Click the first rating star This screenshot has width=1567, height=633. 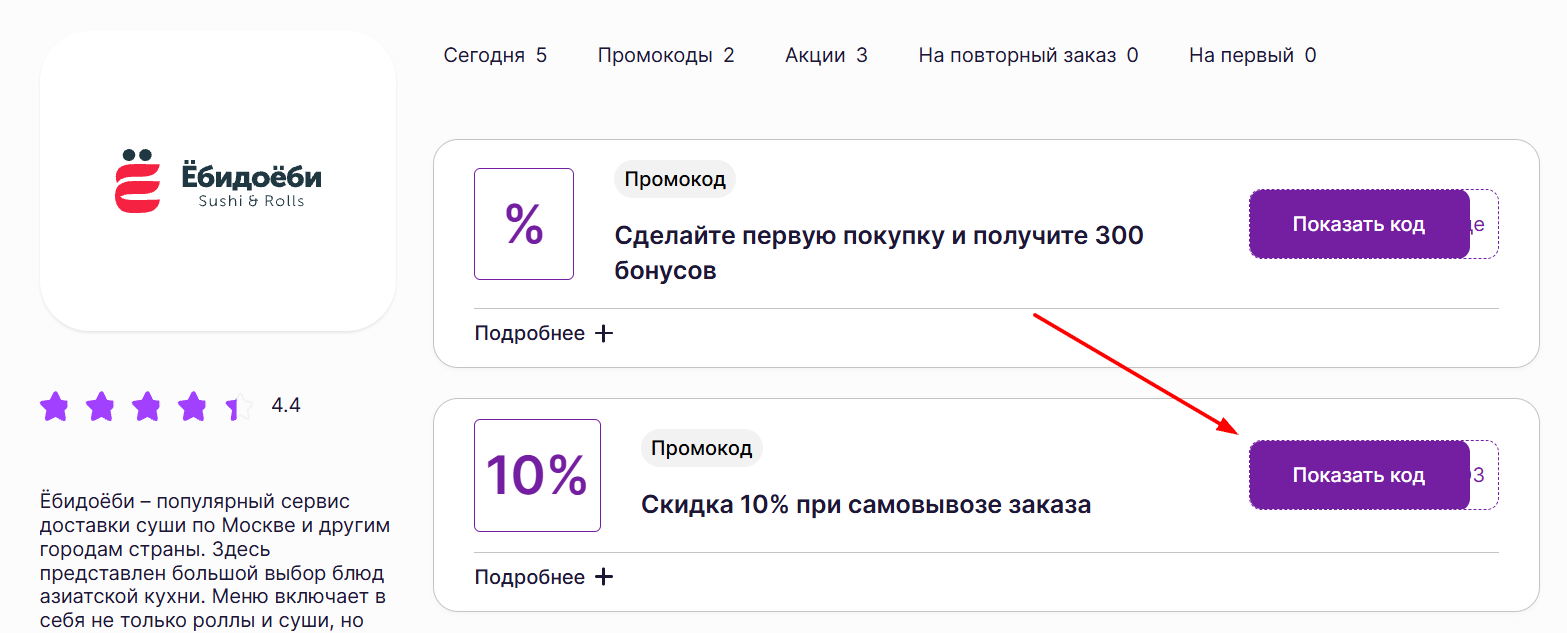click(54, 407)
